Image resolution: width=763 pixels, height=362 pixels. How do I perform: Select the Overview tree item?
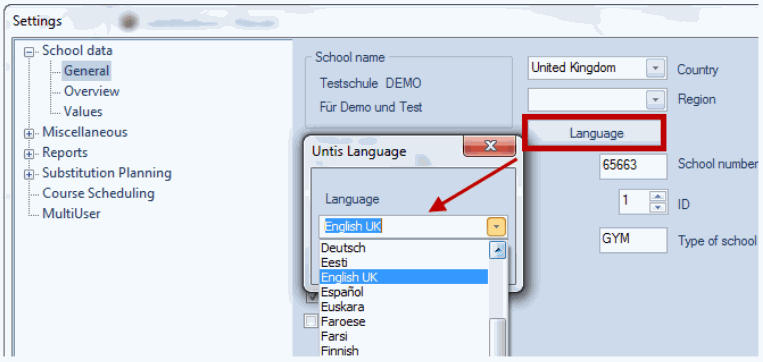[91, 91]
